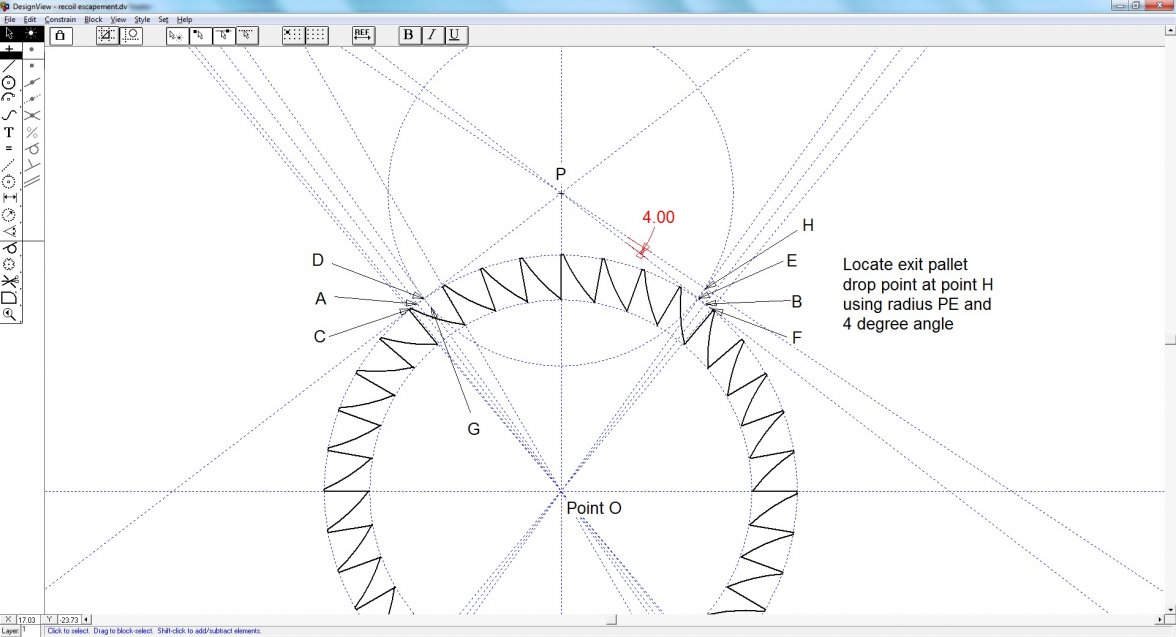Toggle the lock button in toolbar

(60, 35)
